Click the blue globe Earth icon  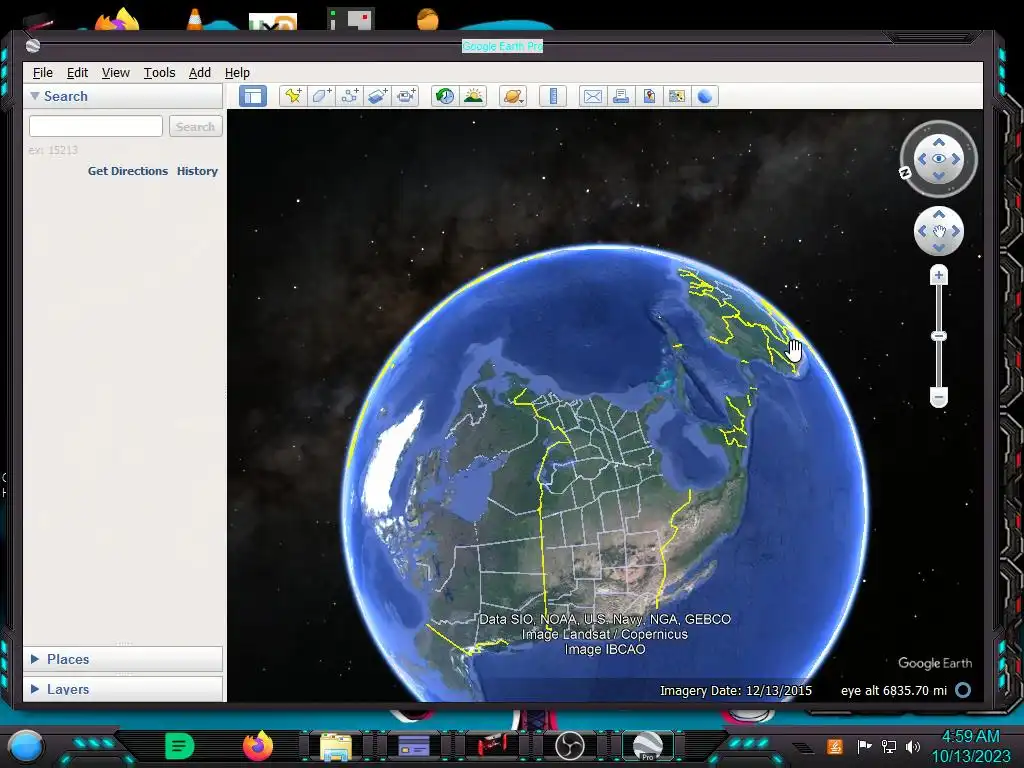[705, 96]
